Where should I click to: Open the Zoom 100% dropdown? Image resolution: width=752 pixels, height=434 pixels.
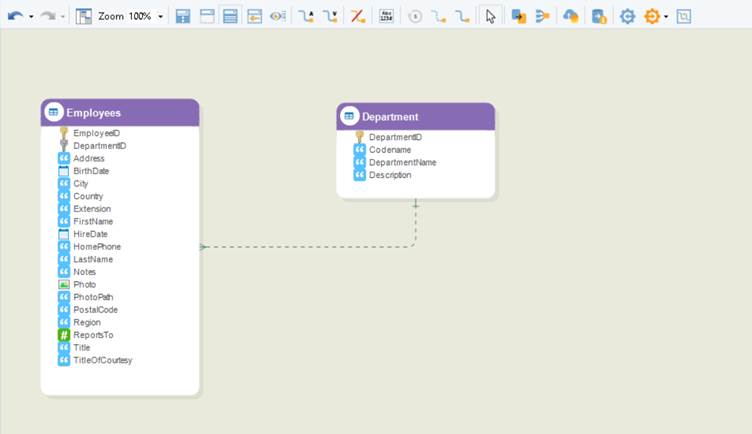coord(161,17)
